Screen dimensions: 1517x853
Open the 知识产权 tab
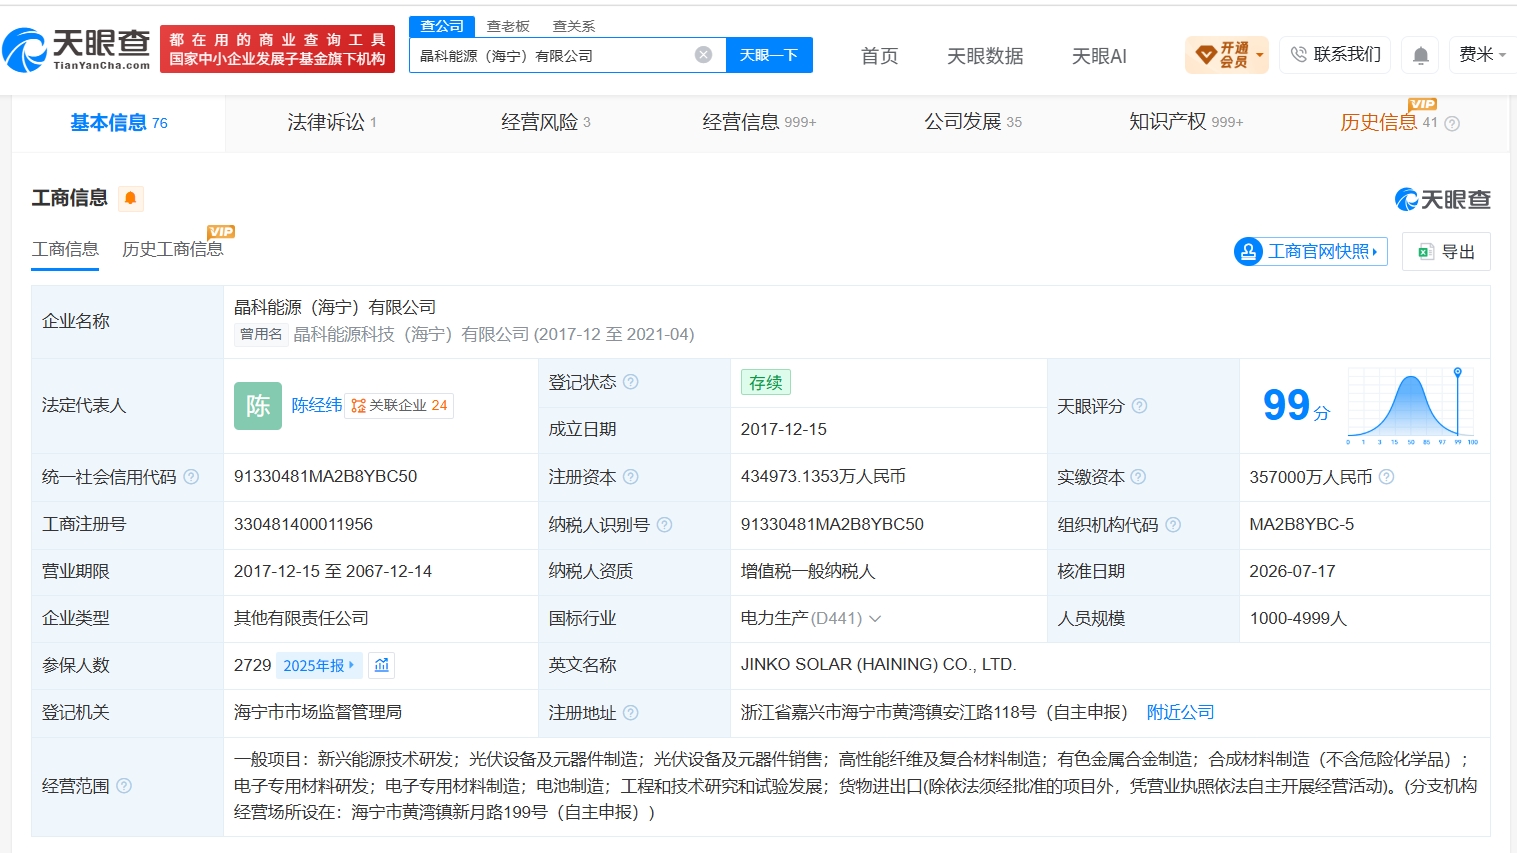pos(1186,122)
